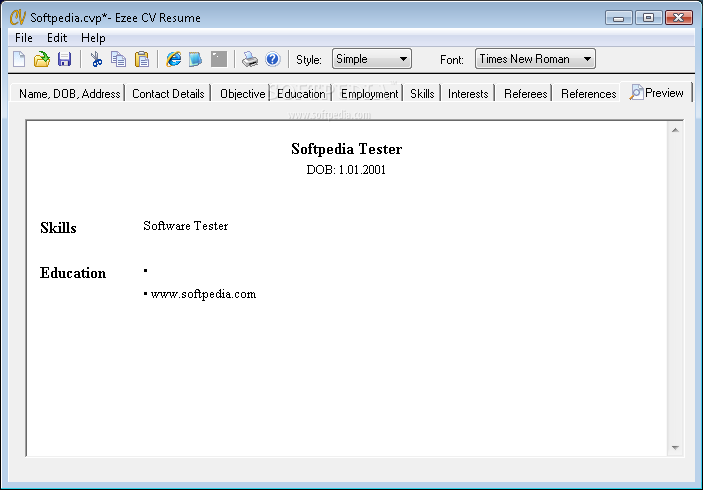Minimize the Ezee CV Resume window
Viewport: 703px width, 490px height.
pyautogui.click(x=619, y=18)
